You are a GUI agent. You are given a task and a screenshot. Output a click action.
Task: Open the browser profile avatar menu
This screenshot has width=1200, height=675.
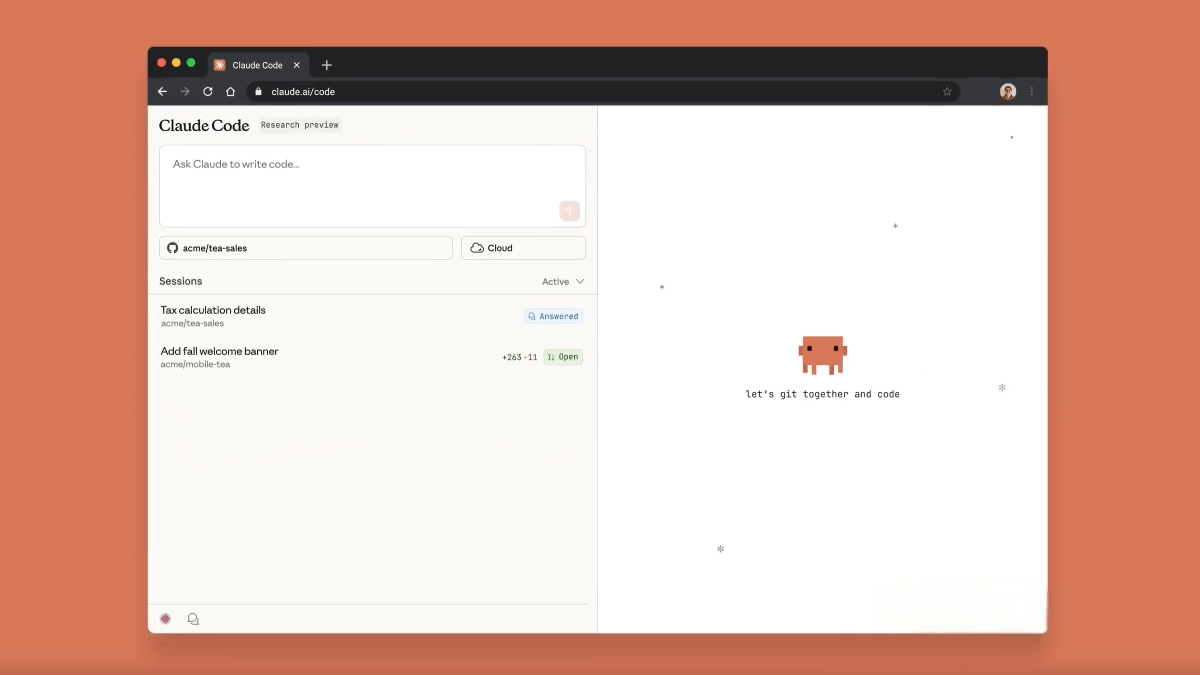pos(1007,91)
